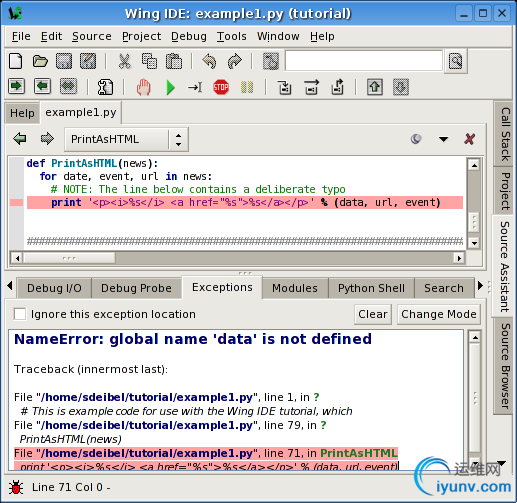Click the Step Into debug icon
Image resolution: width=517 pixels, height=503 pixels.
click(x=285, y=87)
